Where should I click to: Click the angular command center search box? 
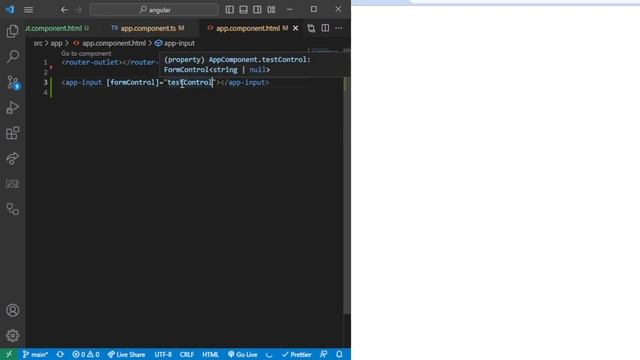pyautogui.click(x=154, y=9)
